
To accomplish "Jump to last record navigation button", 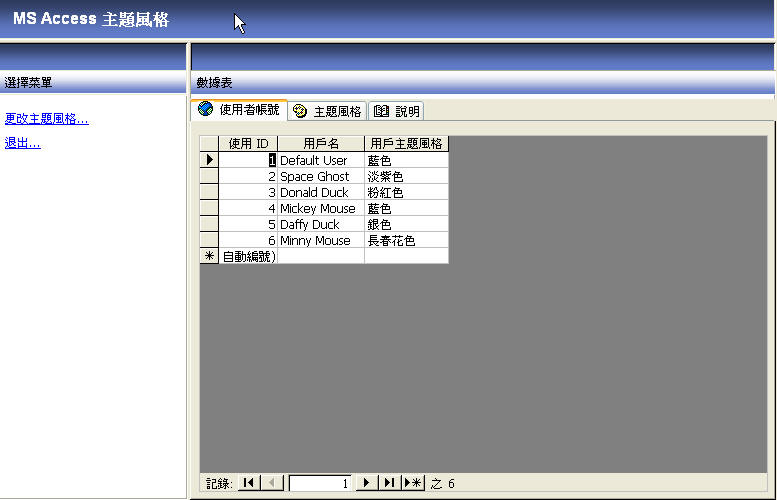I will pos(389,483).
